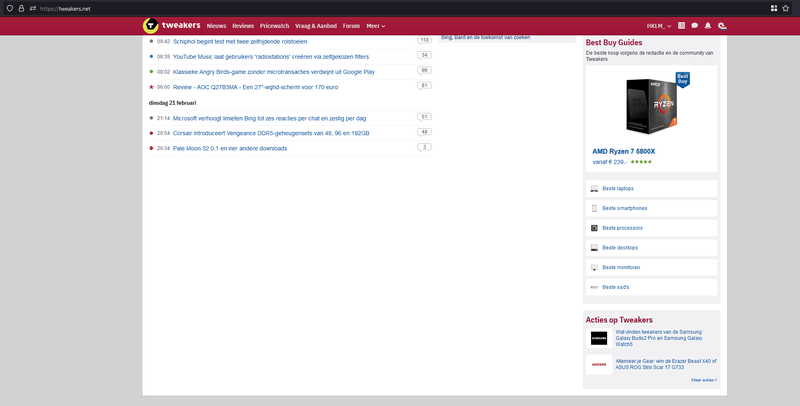The height and width of the screenshot is (406, 800).
Task: Open the 48 comments bubble on Corsair article
Action: (x=424, y=132)
